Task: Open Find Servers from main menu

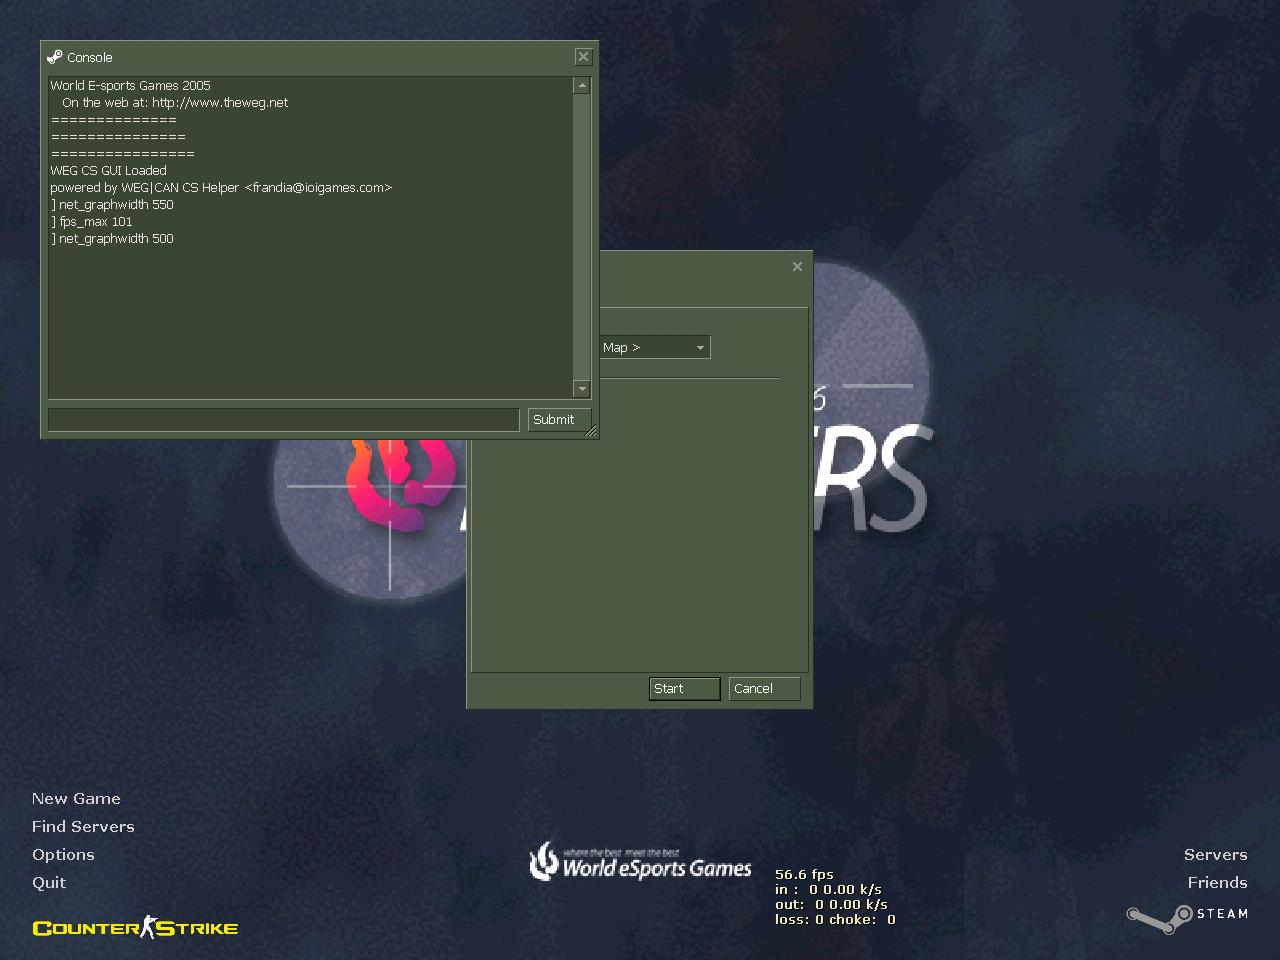Action: [83, 826]
